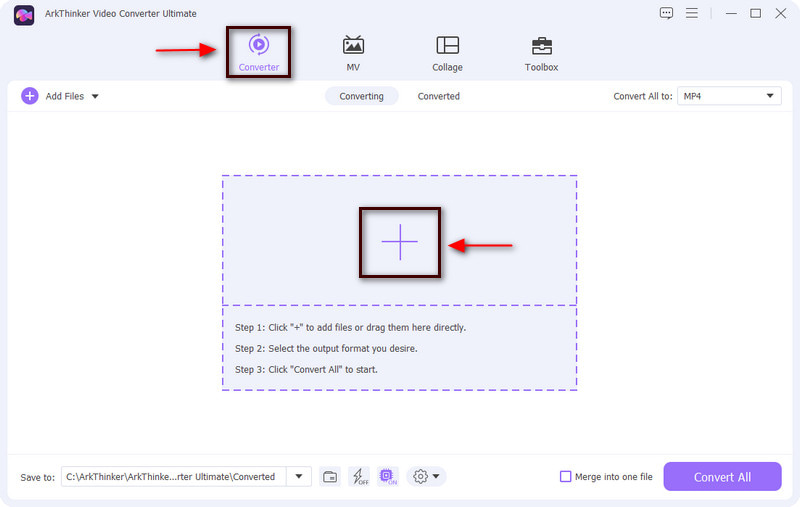The image size is (800, 507).
Task: Open the Convert All to MP4 format dropdown
Action: click(x=729, y=96)
